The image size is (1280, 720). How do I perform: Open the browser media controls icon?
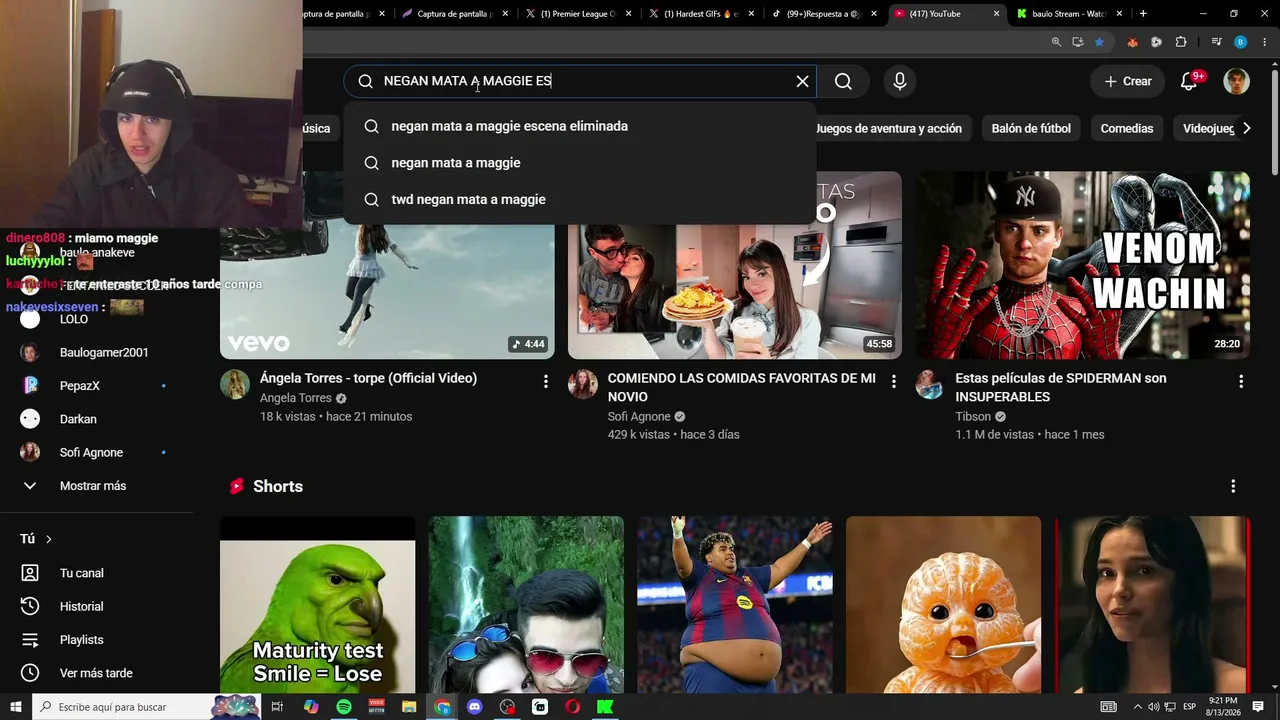(x=1216, y=42)
